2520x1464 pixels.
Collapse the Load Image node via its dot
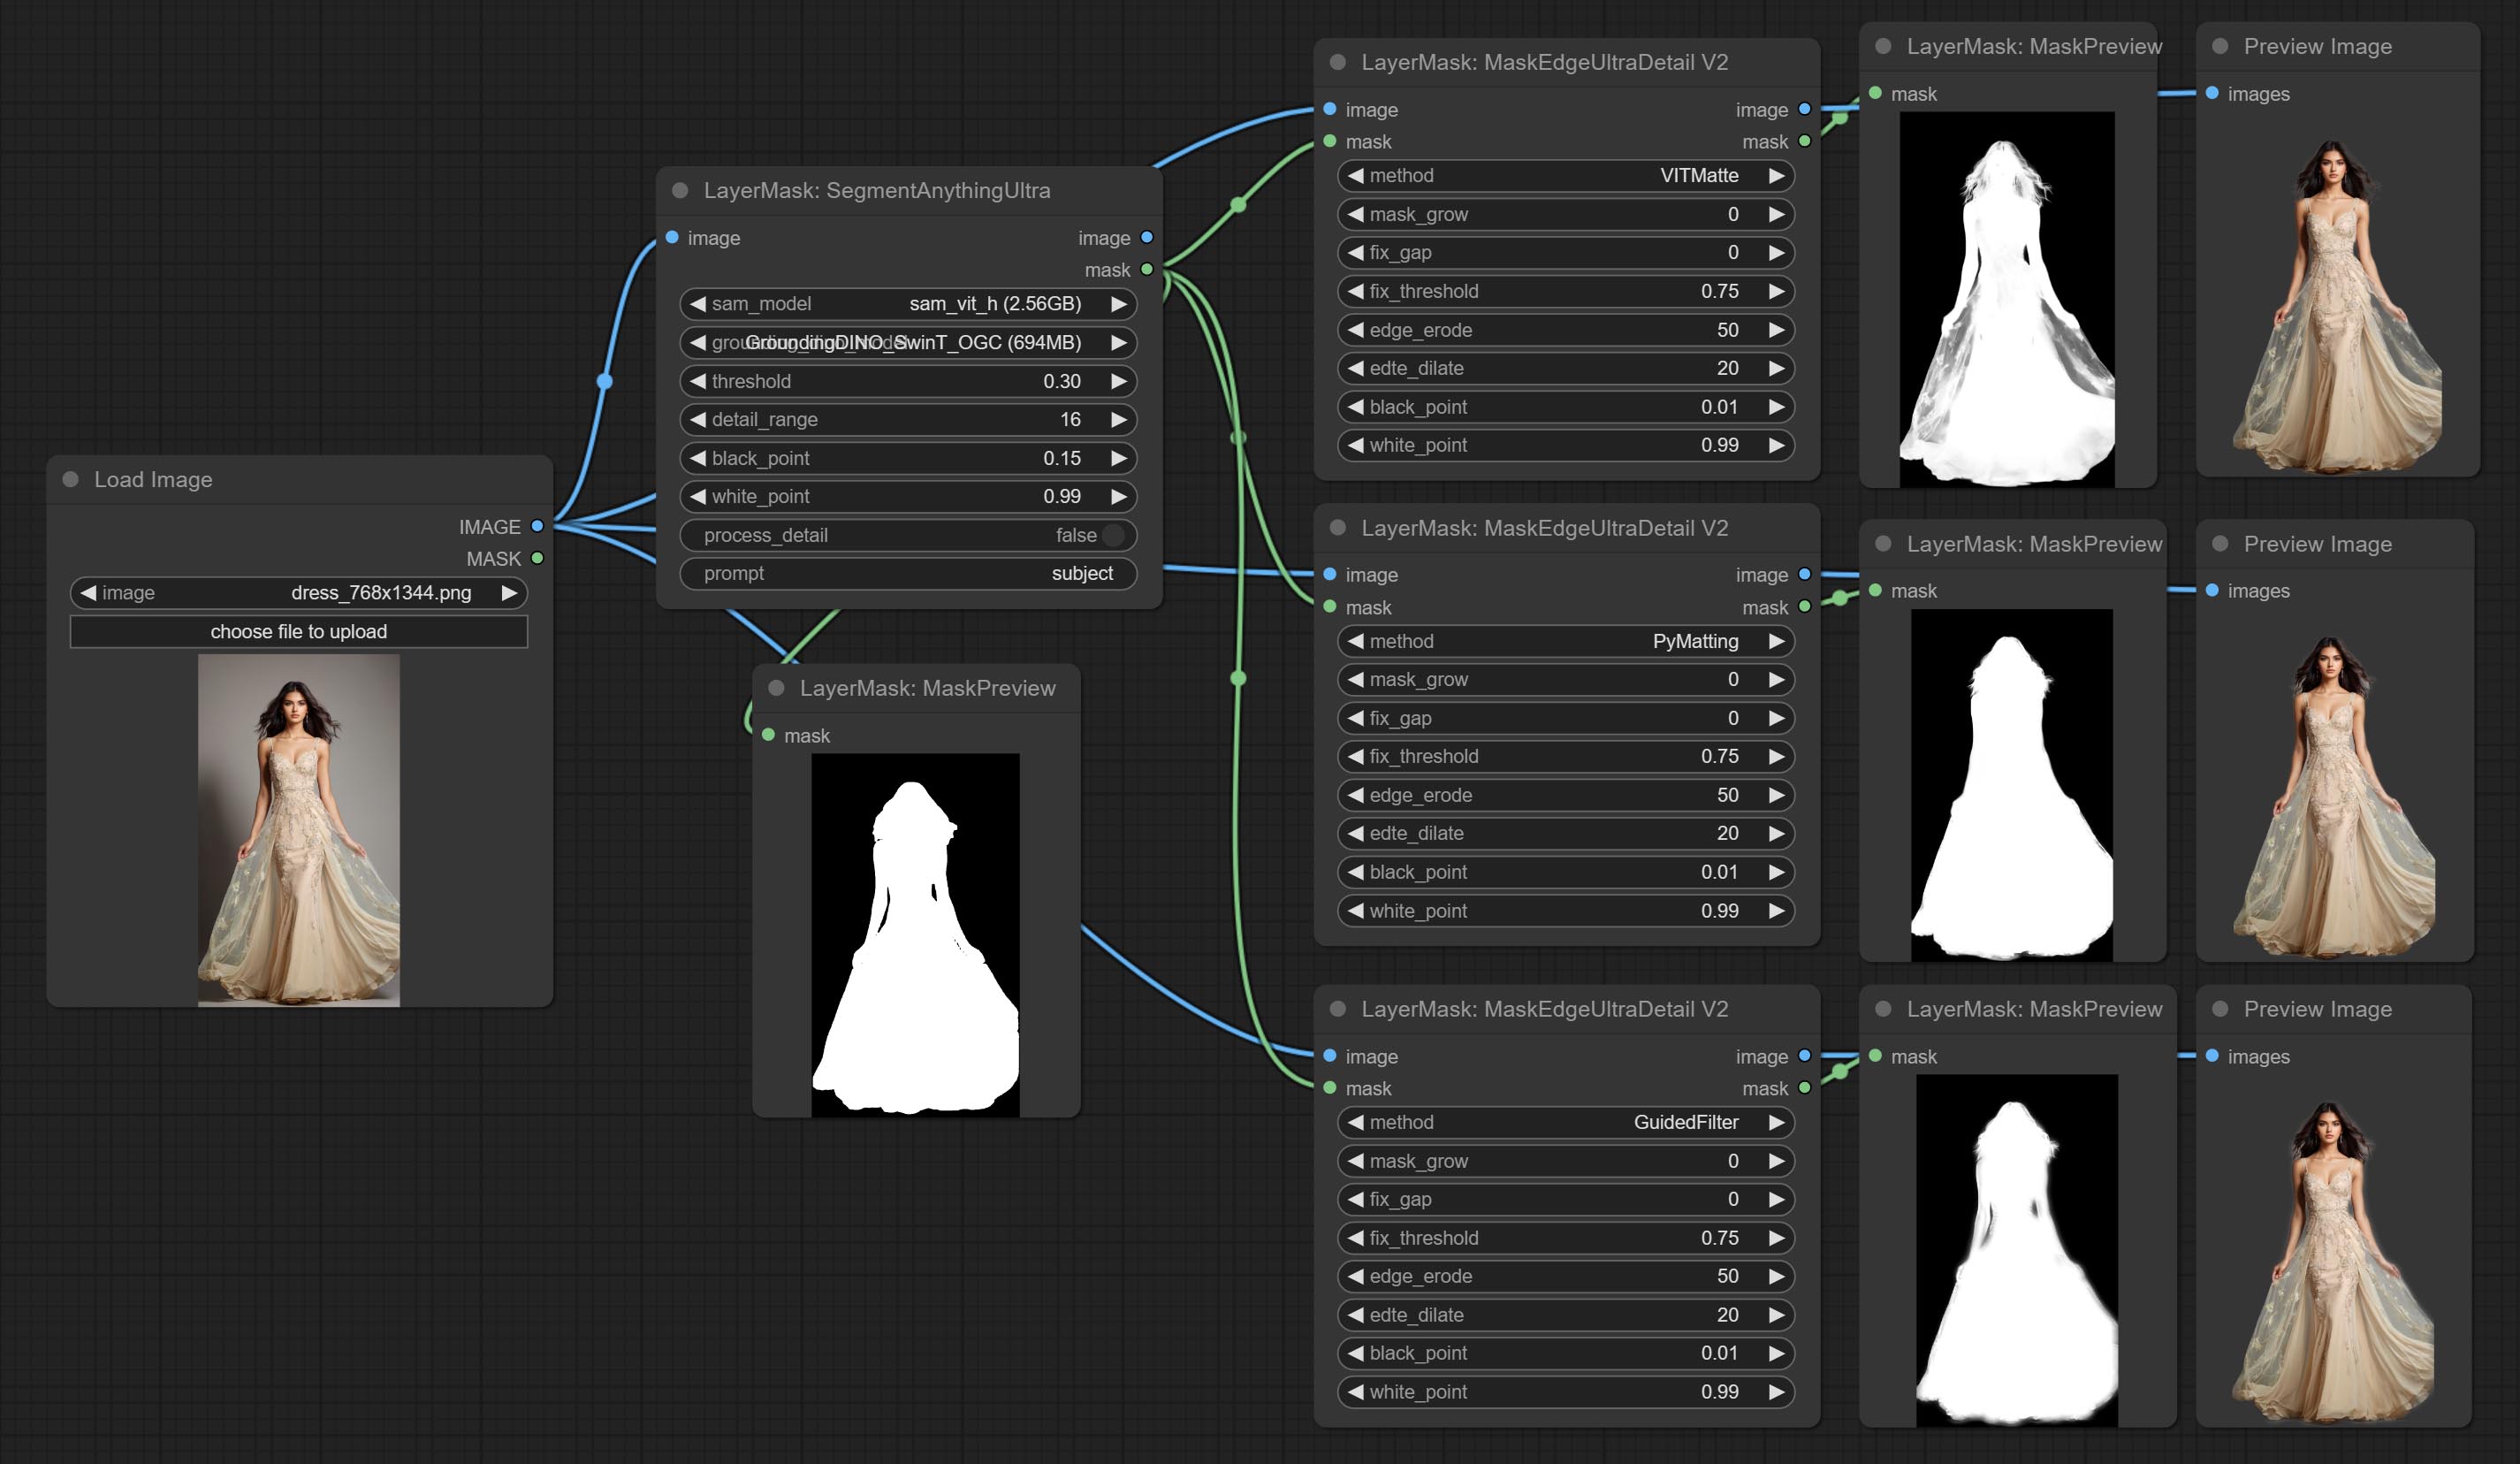point(71,479)
